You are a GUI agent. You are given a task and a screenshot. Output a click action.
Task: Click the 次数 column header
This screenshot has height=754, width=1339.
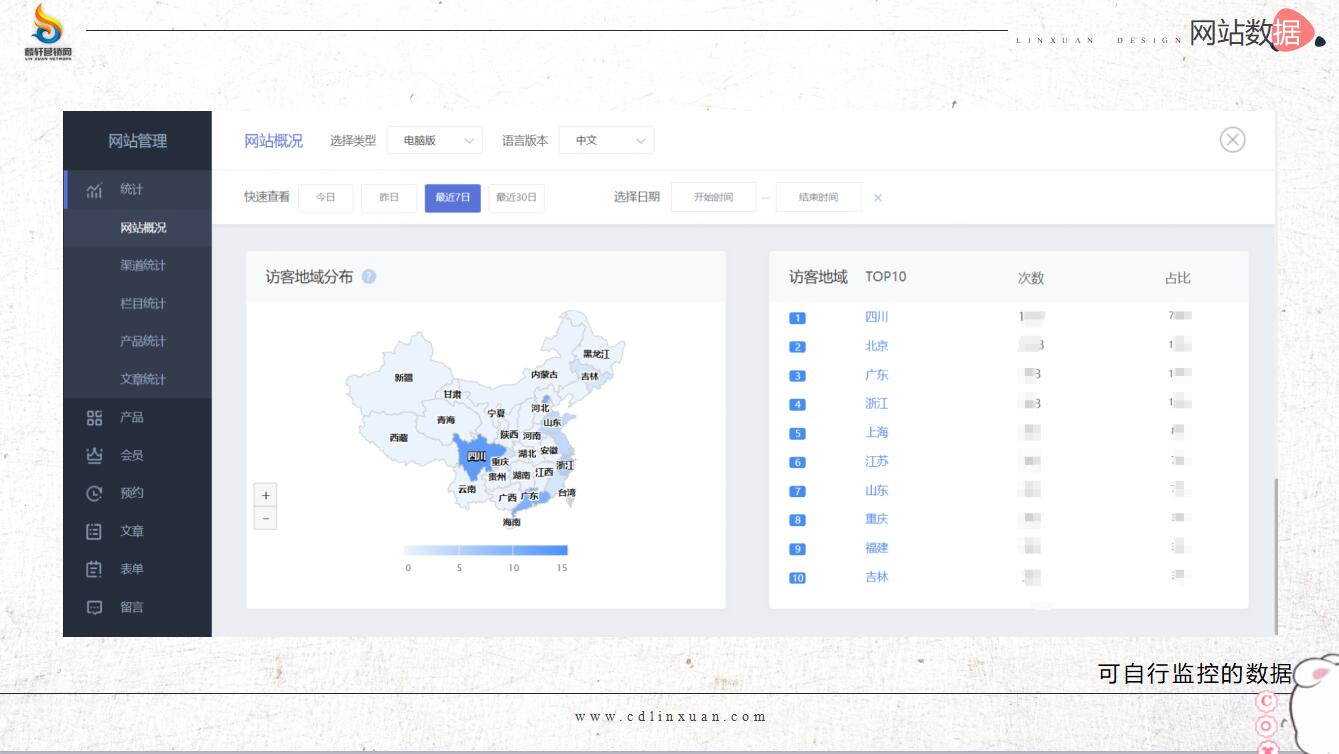1031,278
